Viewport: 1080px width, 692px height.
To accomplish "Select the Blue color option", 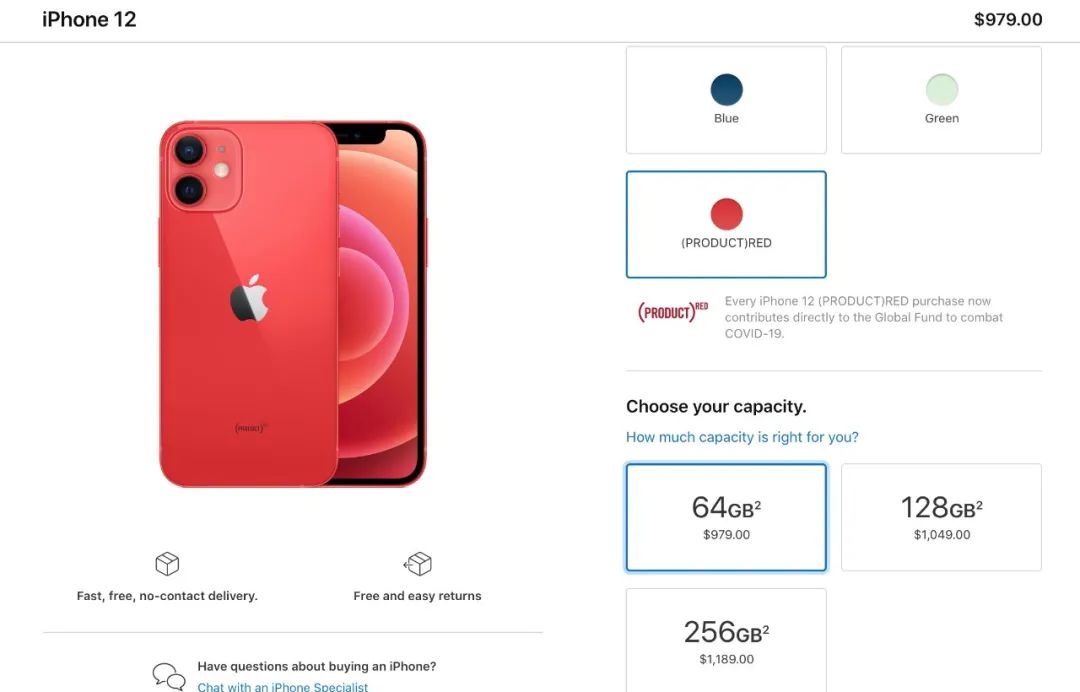I will pyautogui.click(x=726, y=100).
